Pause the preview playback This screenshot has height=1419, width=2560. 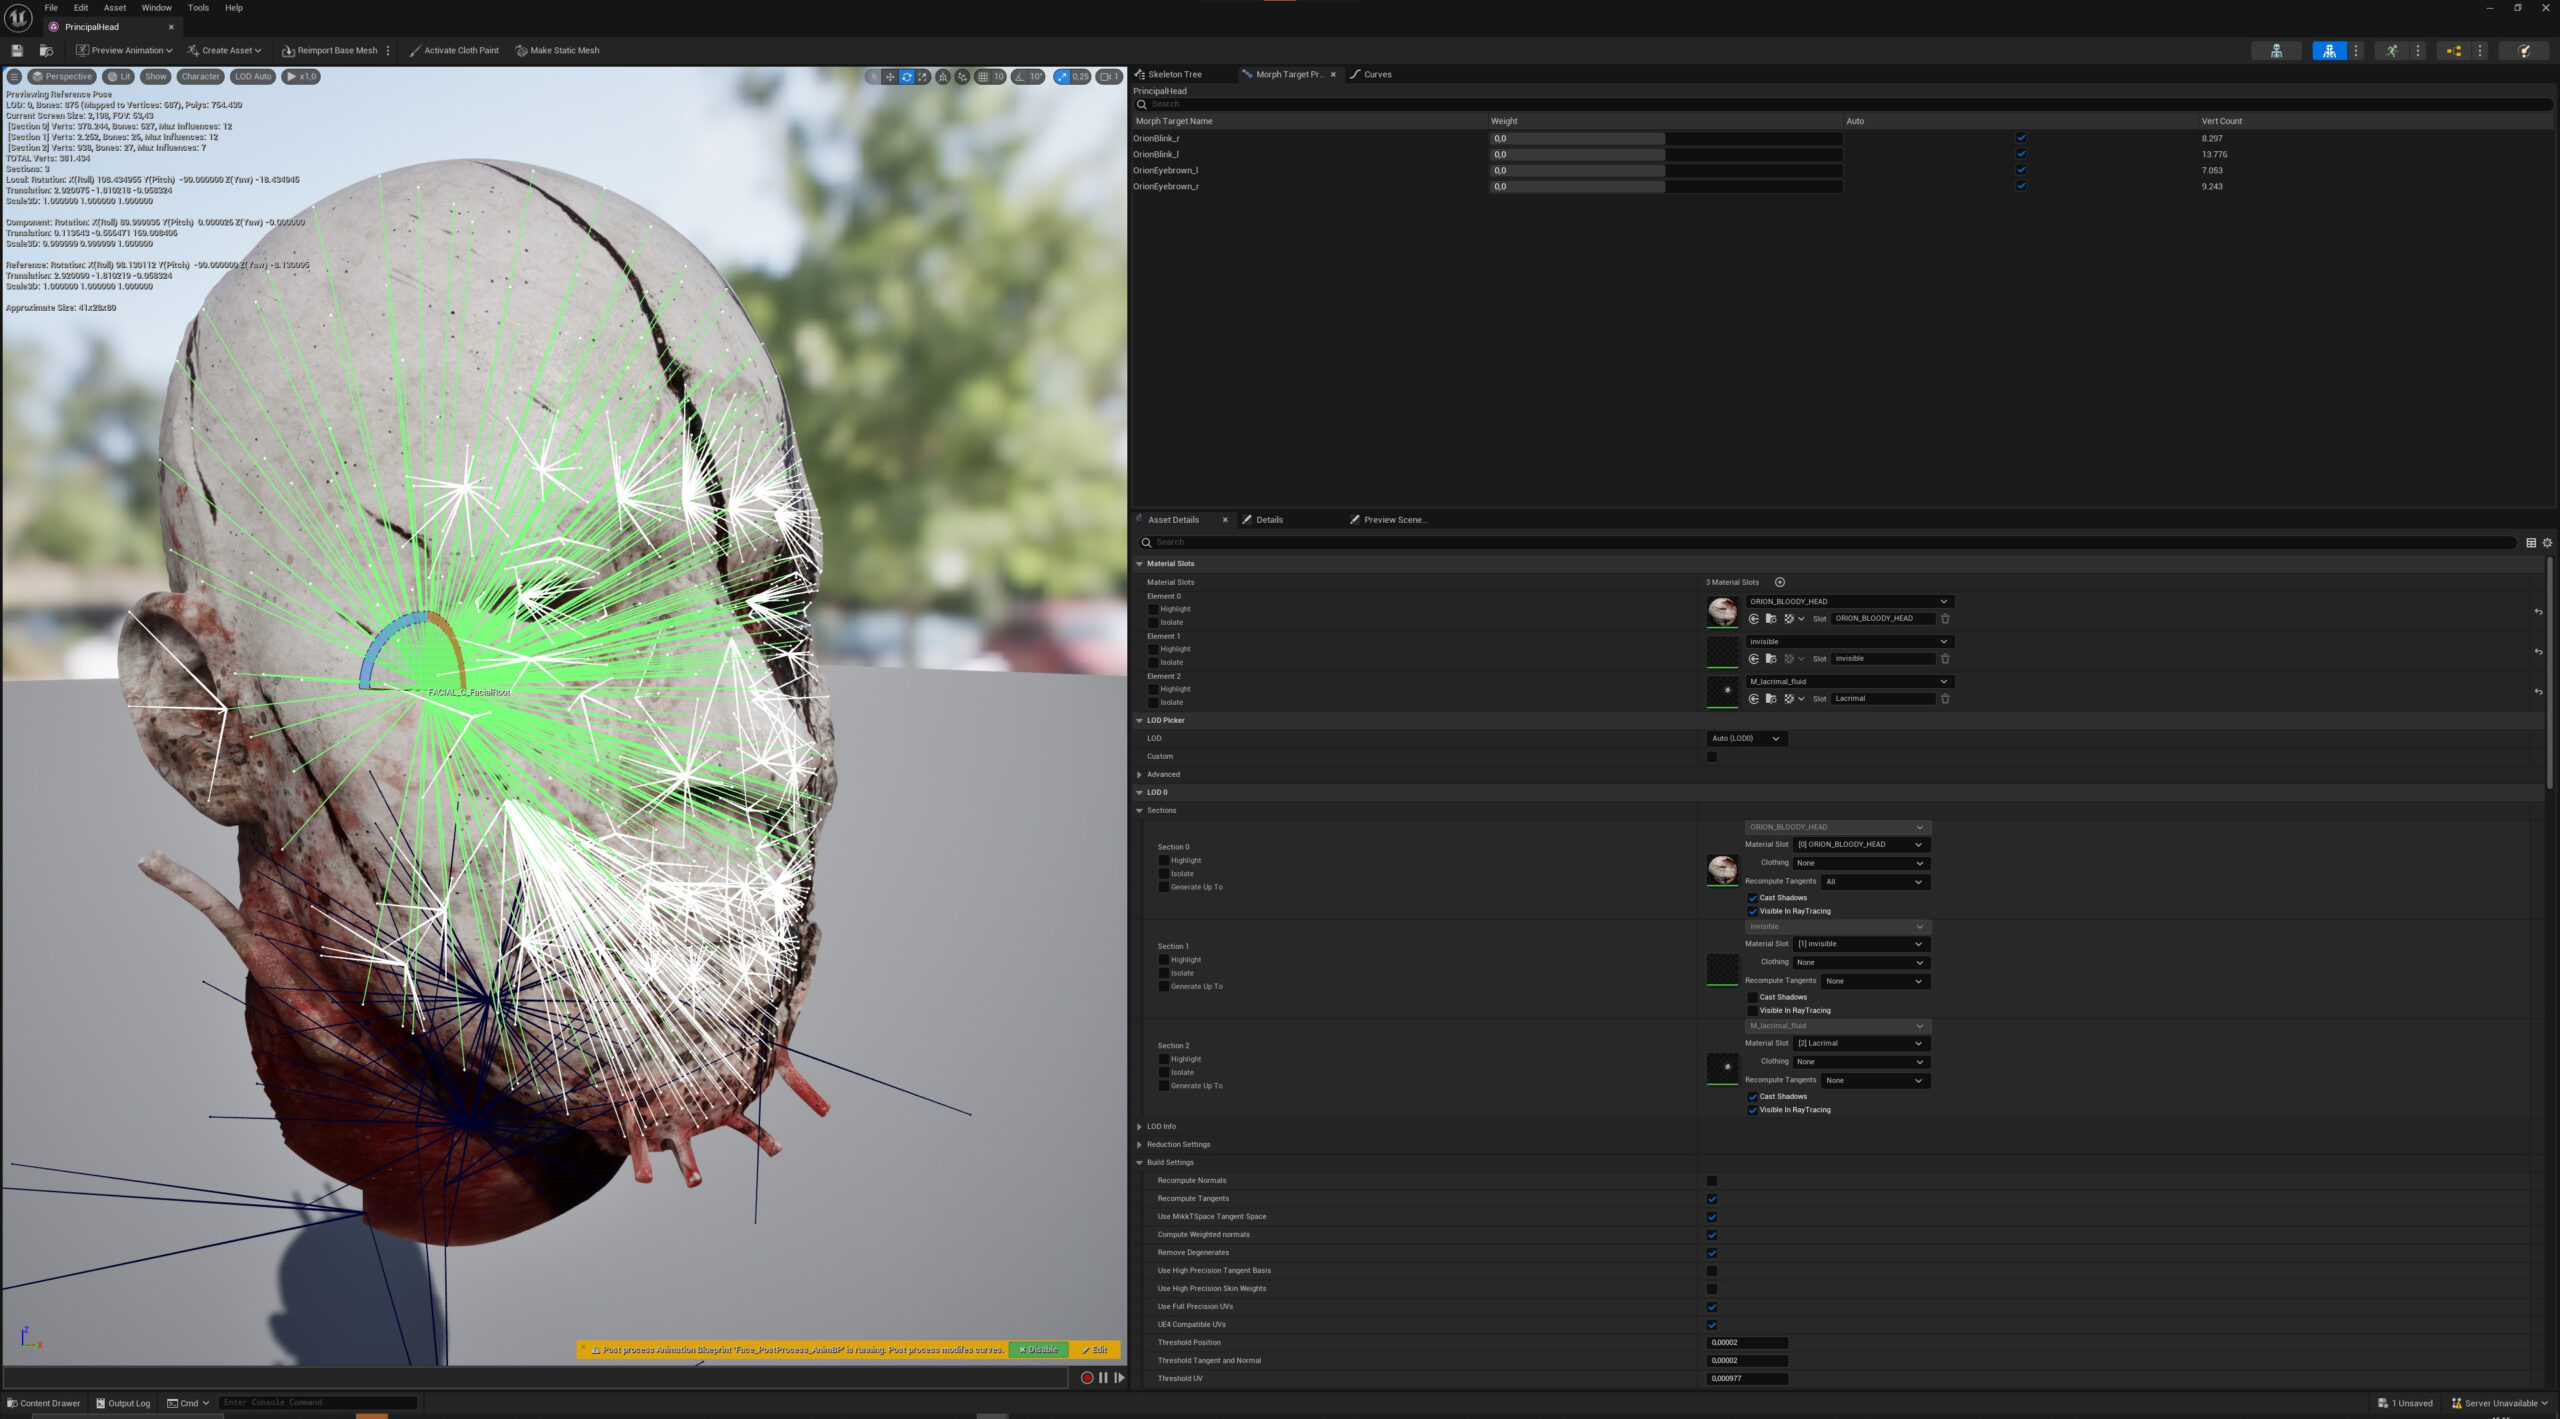click(x=1103, y=1377)
